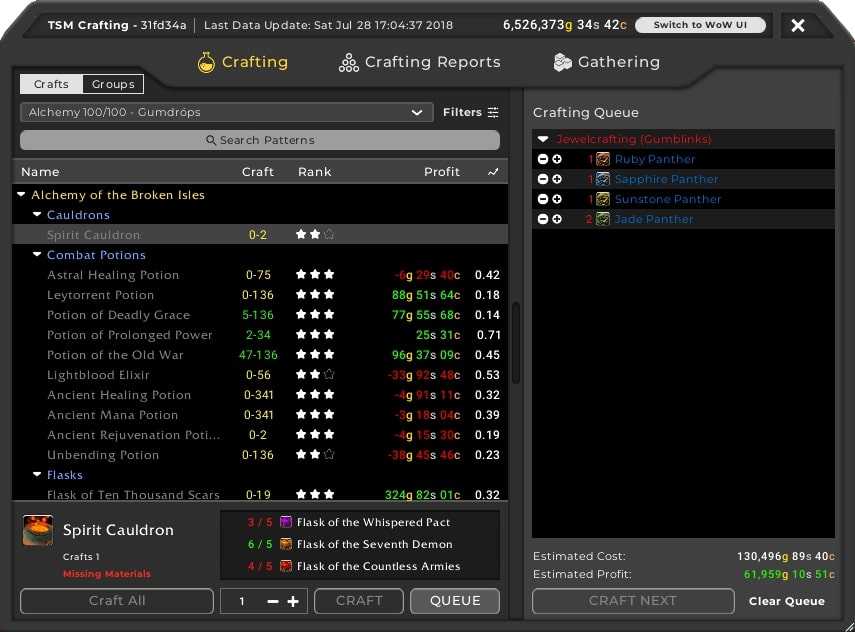Select Potion of the Old War

tap(260, 355)
